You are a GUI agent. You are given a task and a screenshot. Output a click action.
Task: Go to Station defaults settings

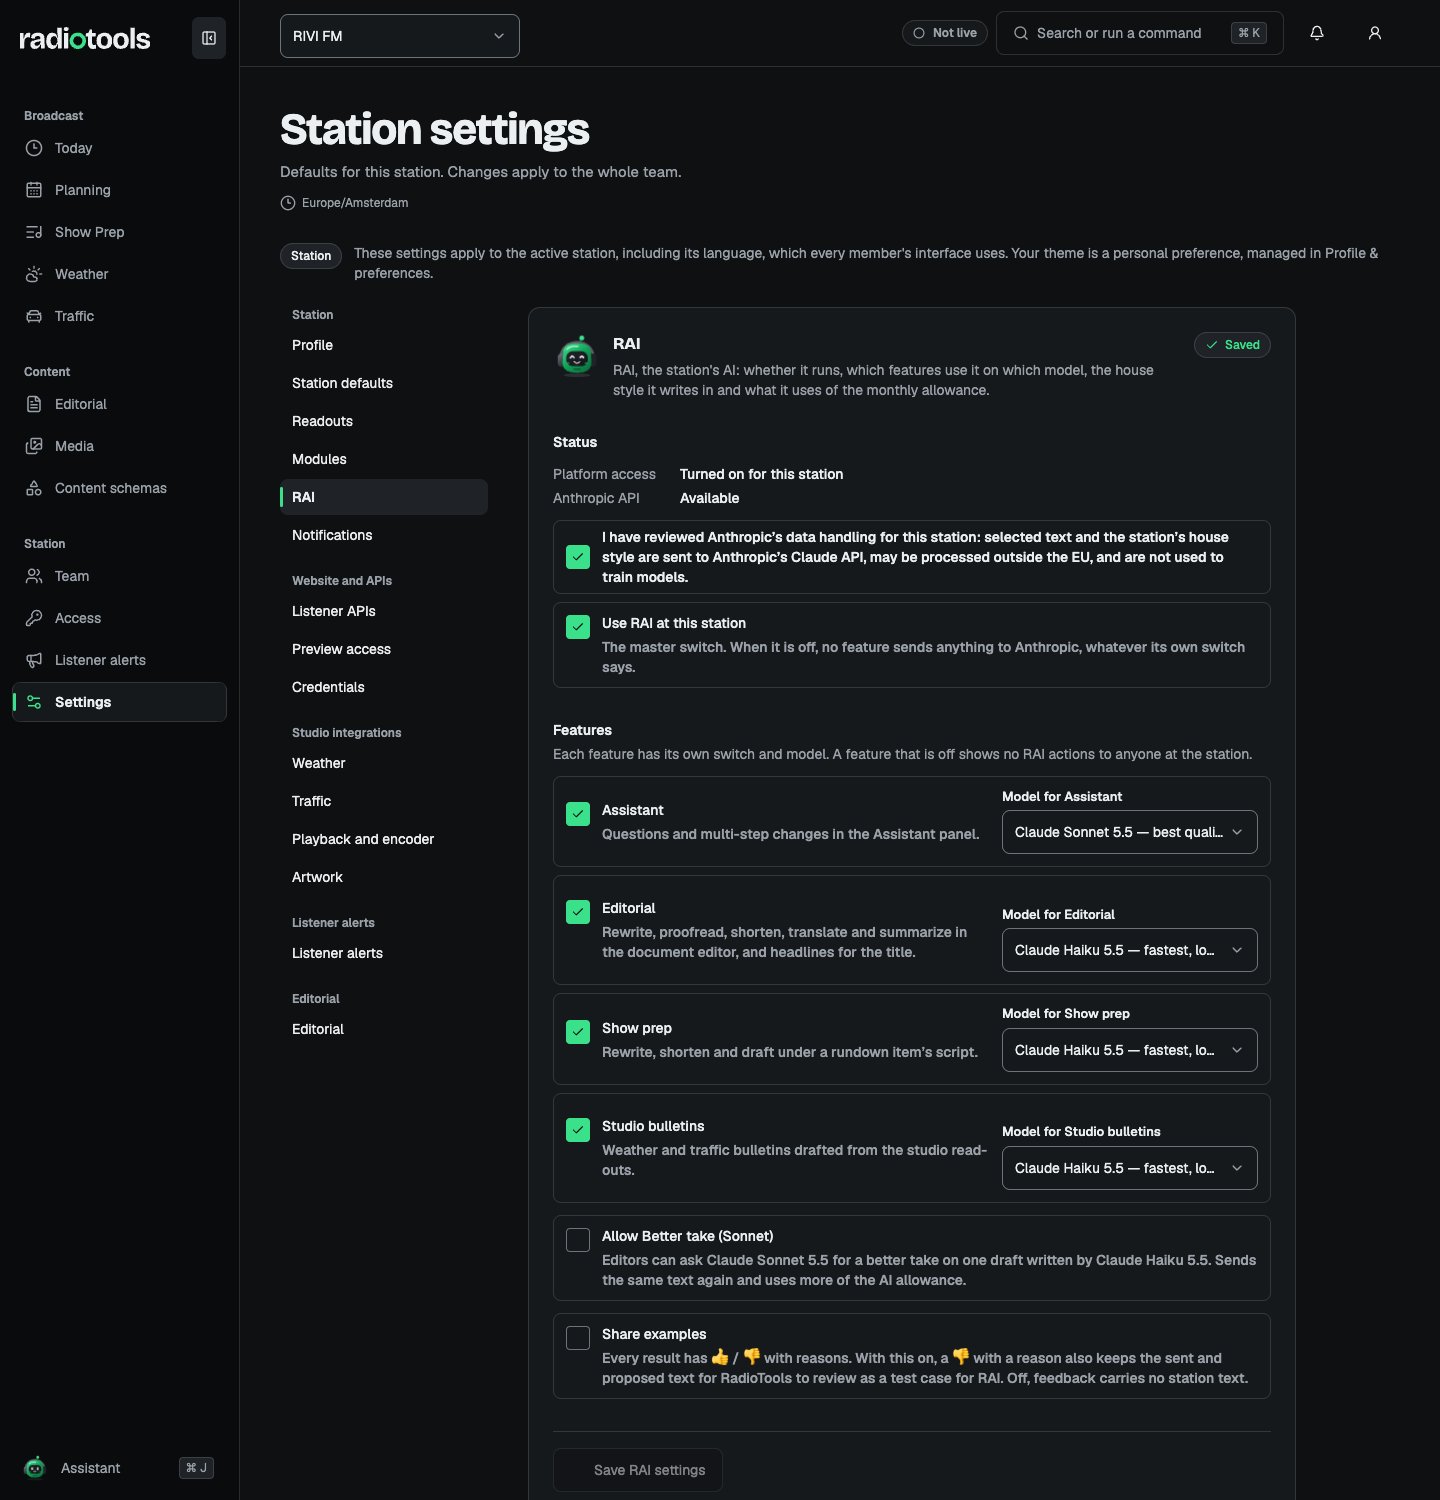click(x=384, y=383)
